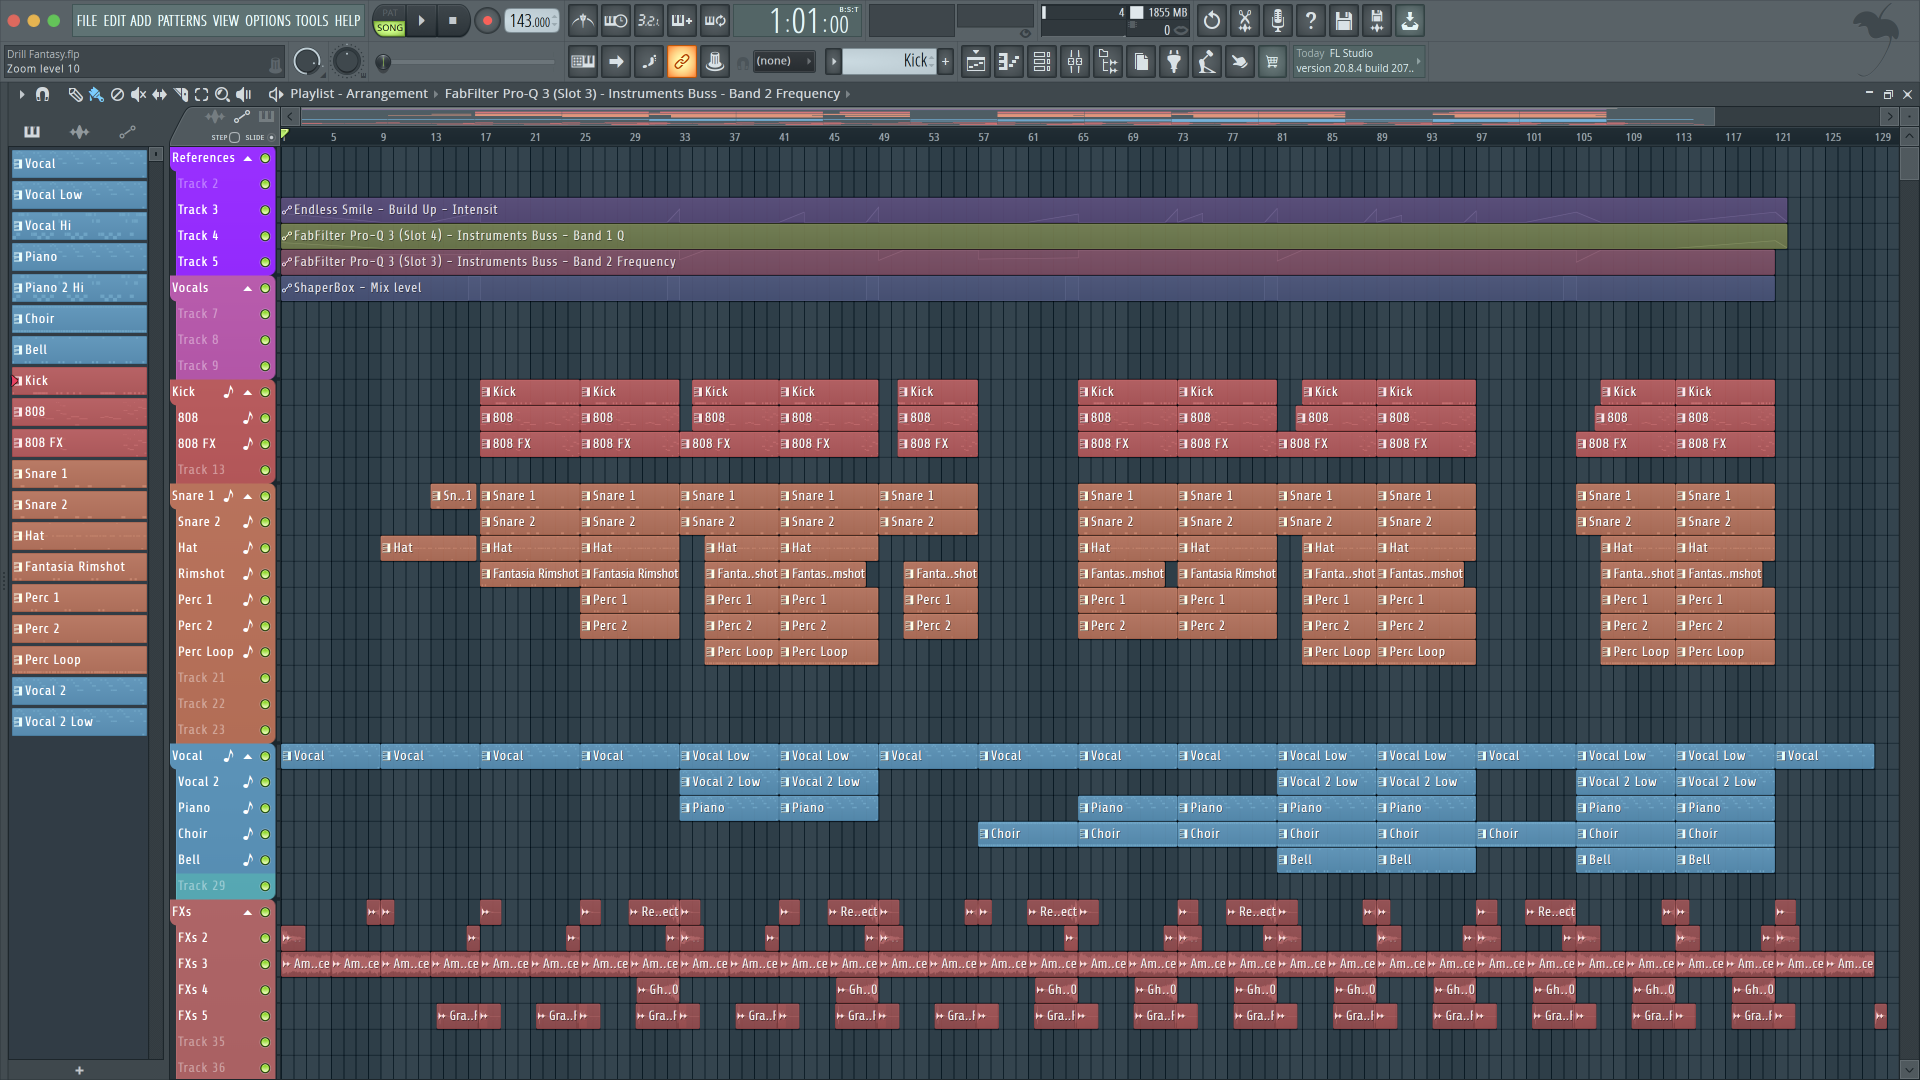Open the content library download icon
Image resolution: width=1920 pixels, height=1080 pixels.
1410,20
